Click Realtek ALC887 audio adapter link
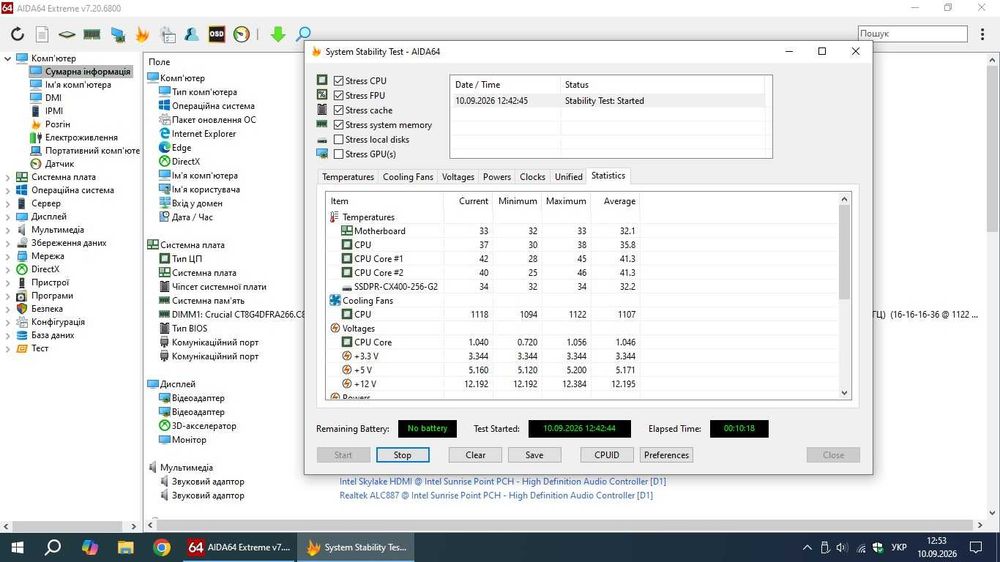Image resolution: width=1000 pixels, height=562 pixels. [496, 495]
